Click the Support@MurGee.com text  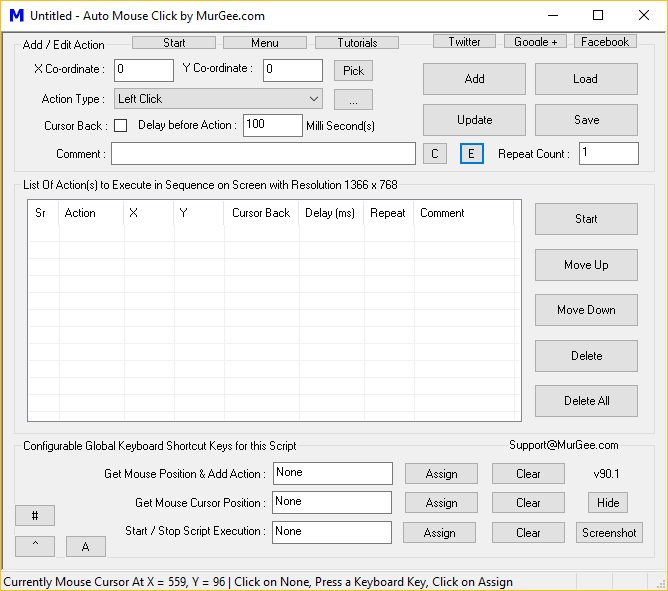564,445
